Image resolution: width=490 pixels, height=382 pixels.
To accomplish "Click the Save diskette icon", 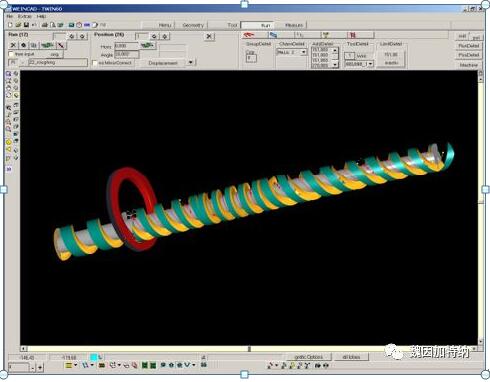I will [26, 25].
